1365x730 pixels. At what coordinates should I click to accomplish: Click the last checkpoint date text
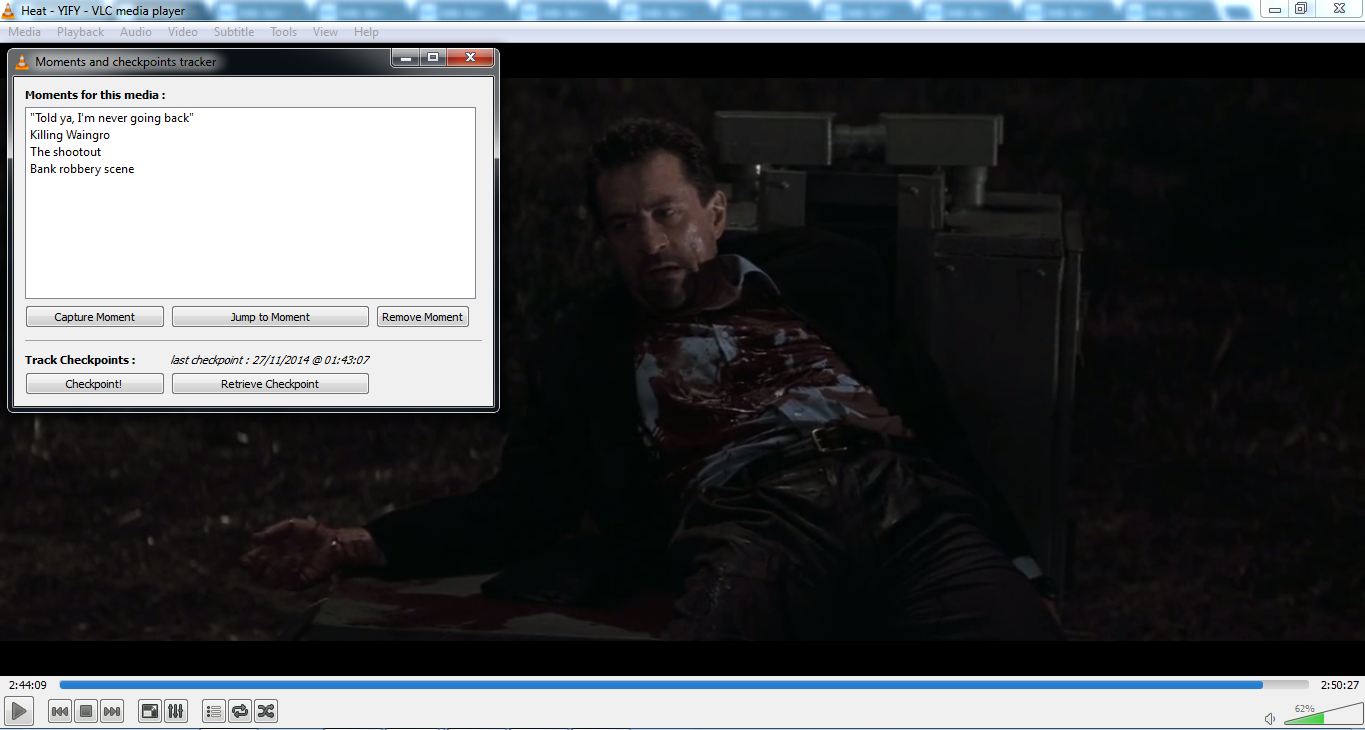(x=270, y=360)
